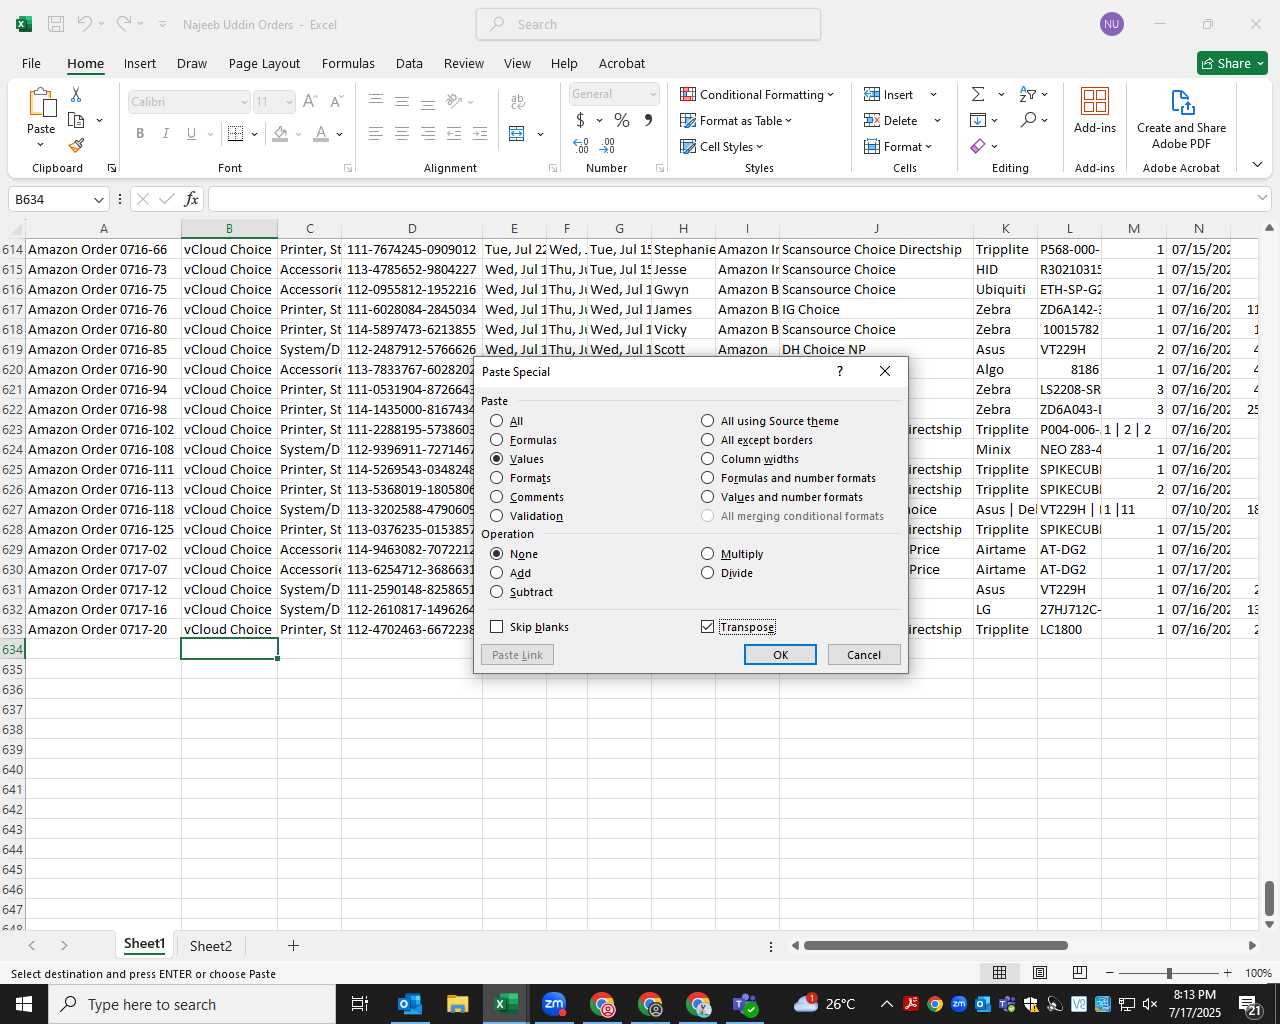
Task: Click the AutoSum sigma icon
Action: pos(978,94)
